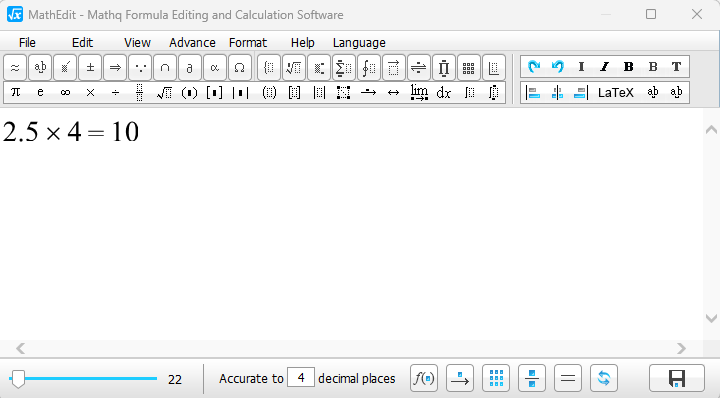Insert absolute value bars with filled placeholder

point(240,92)
